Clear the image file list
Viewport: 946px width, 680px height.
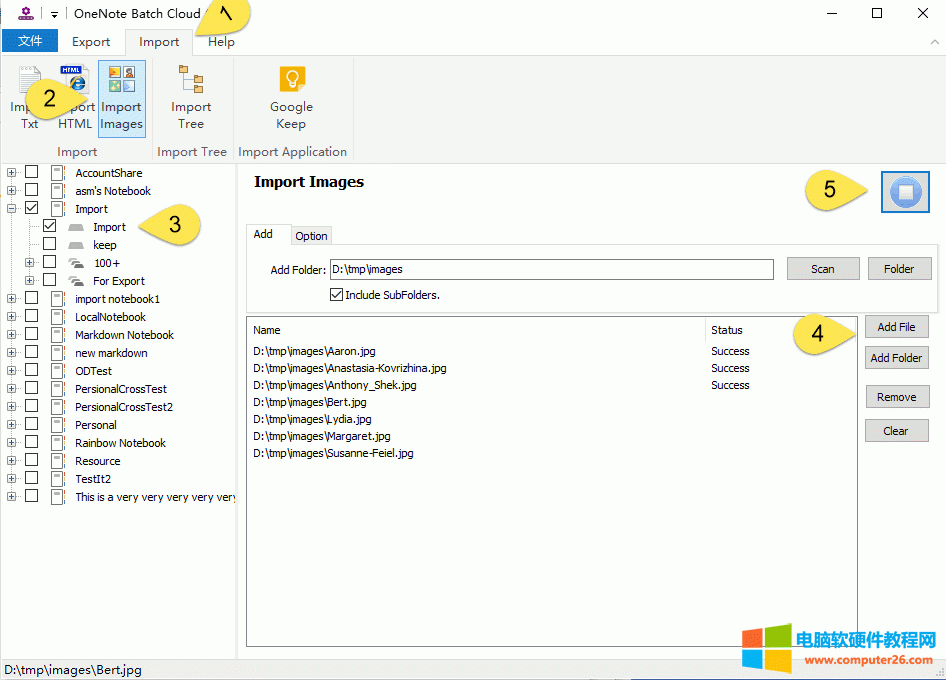click(896, 430)
